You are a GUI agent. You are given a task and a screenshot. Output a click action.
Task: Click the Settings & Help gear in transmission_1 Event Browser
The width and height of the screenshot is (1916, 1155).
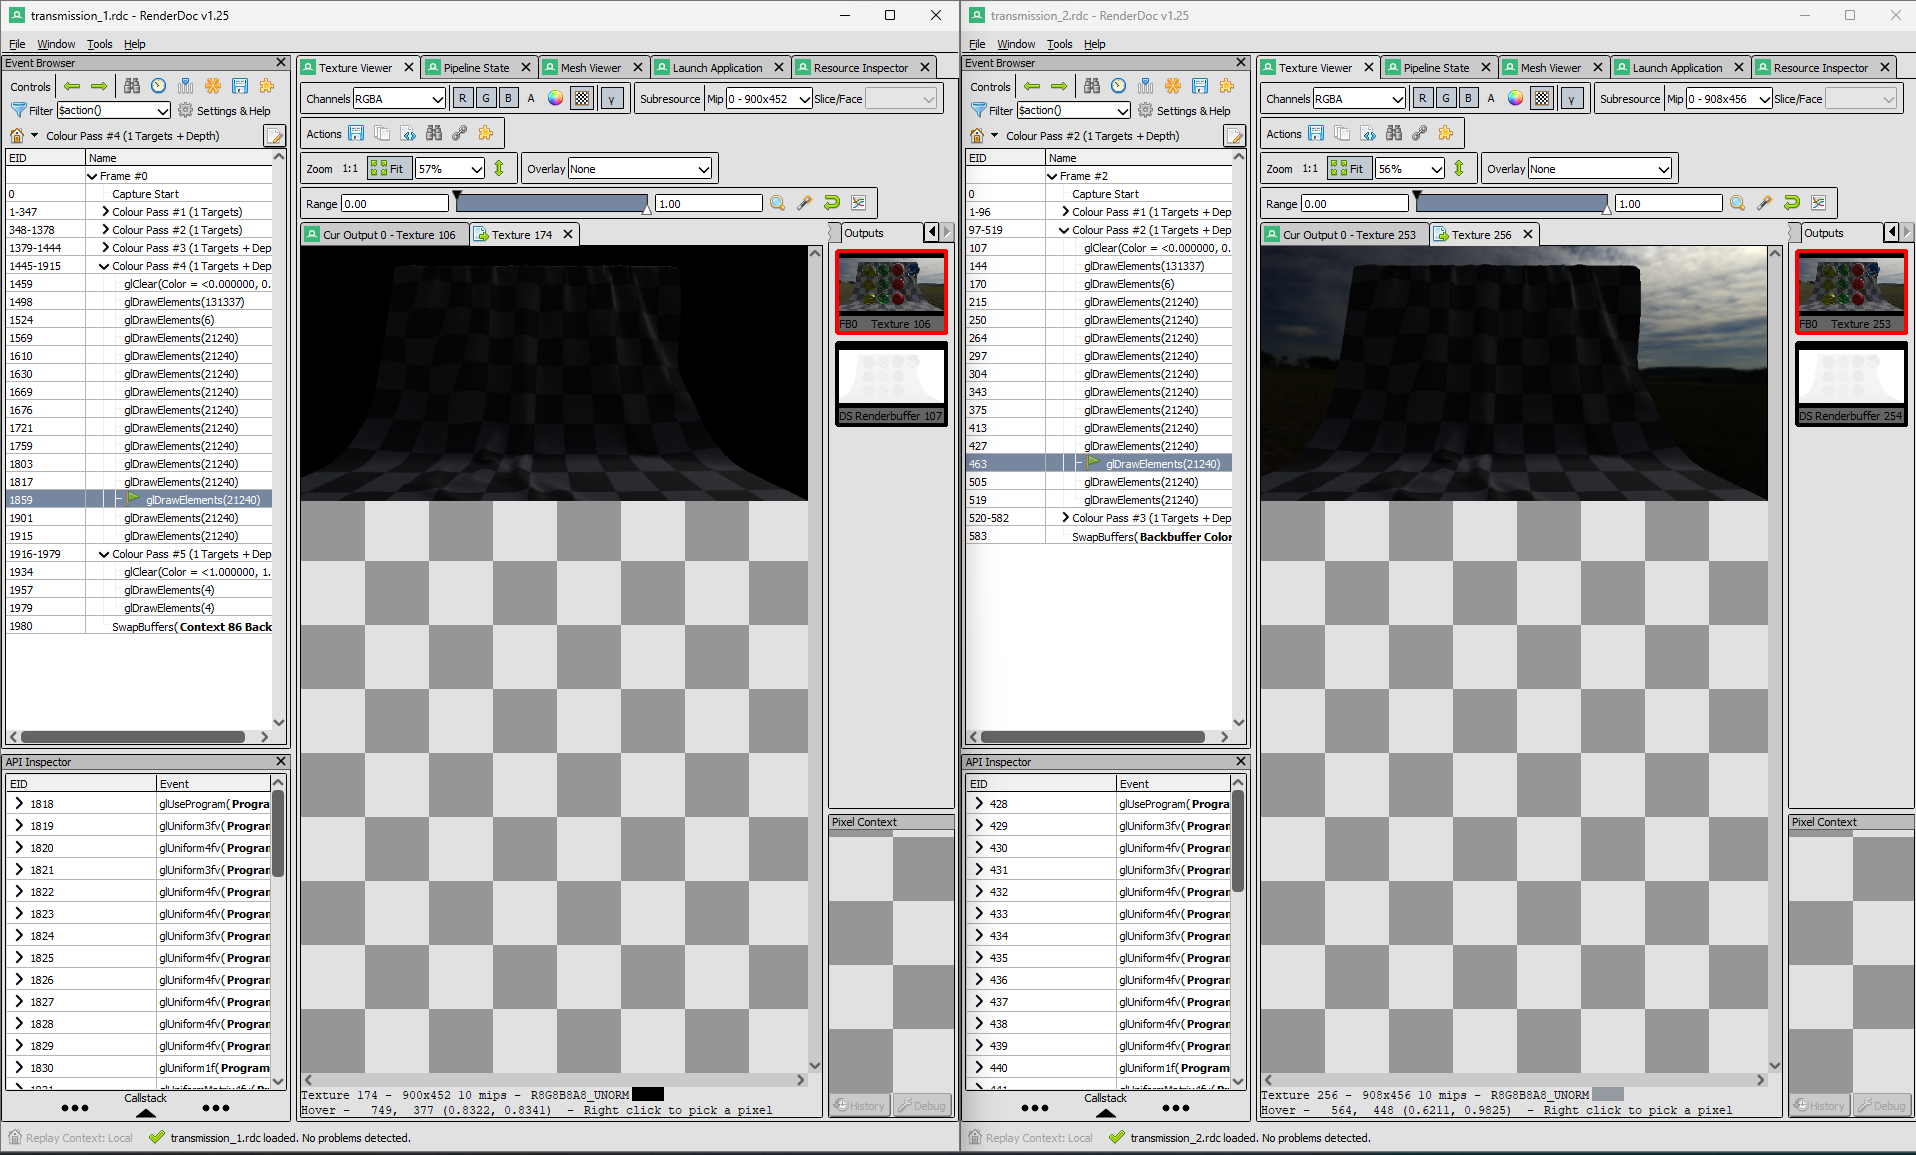[x=186, y=110]
